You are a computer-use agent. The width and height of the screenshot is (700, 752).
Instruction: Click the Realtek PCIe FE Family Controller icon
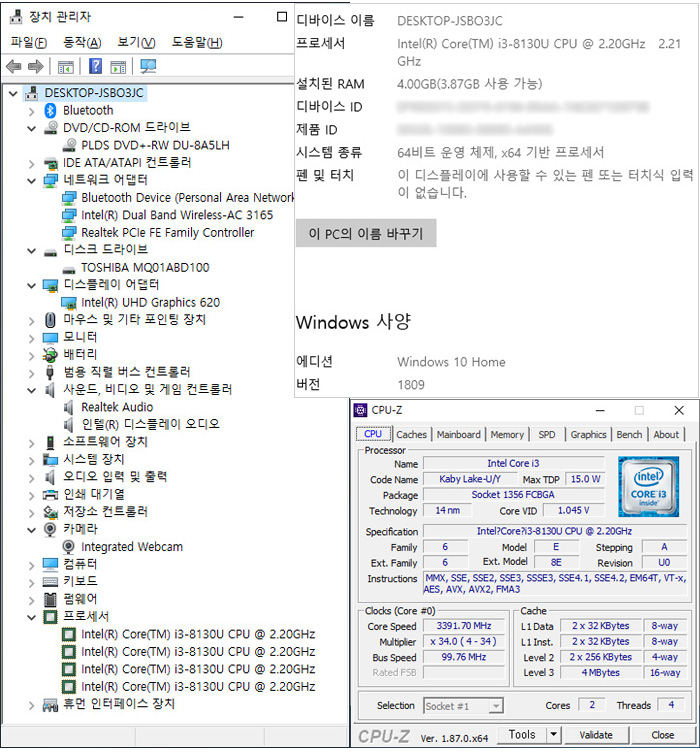[69, 233]
